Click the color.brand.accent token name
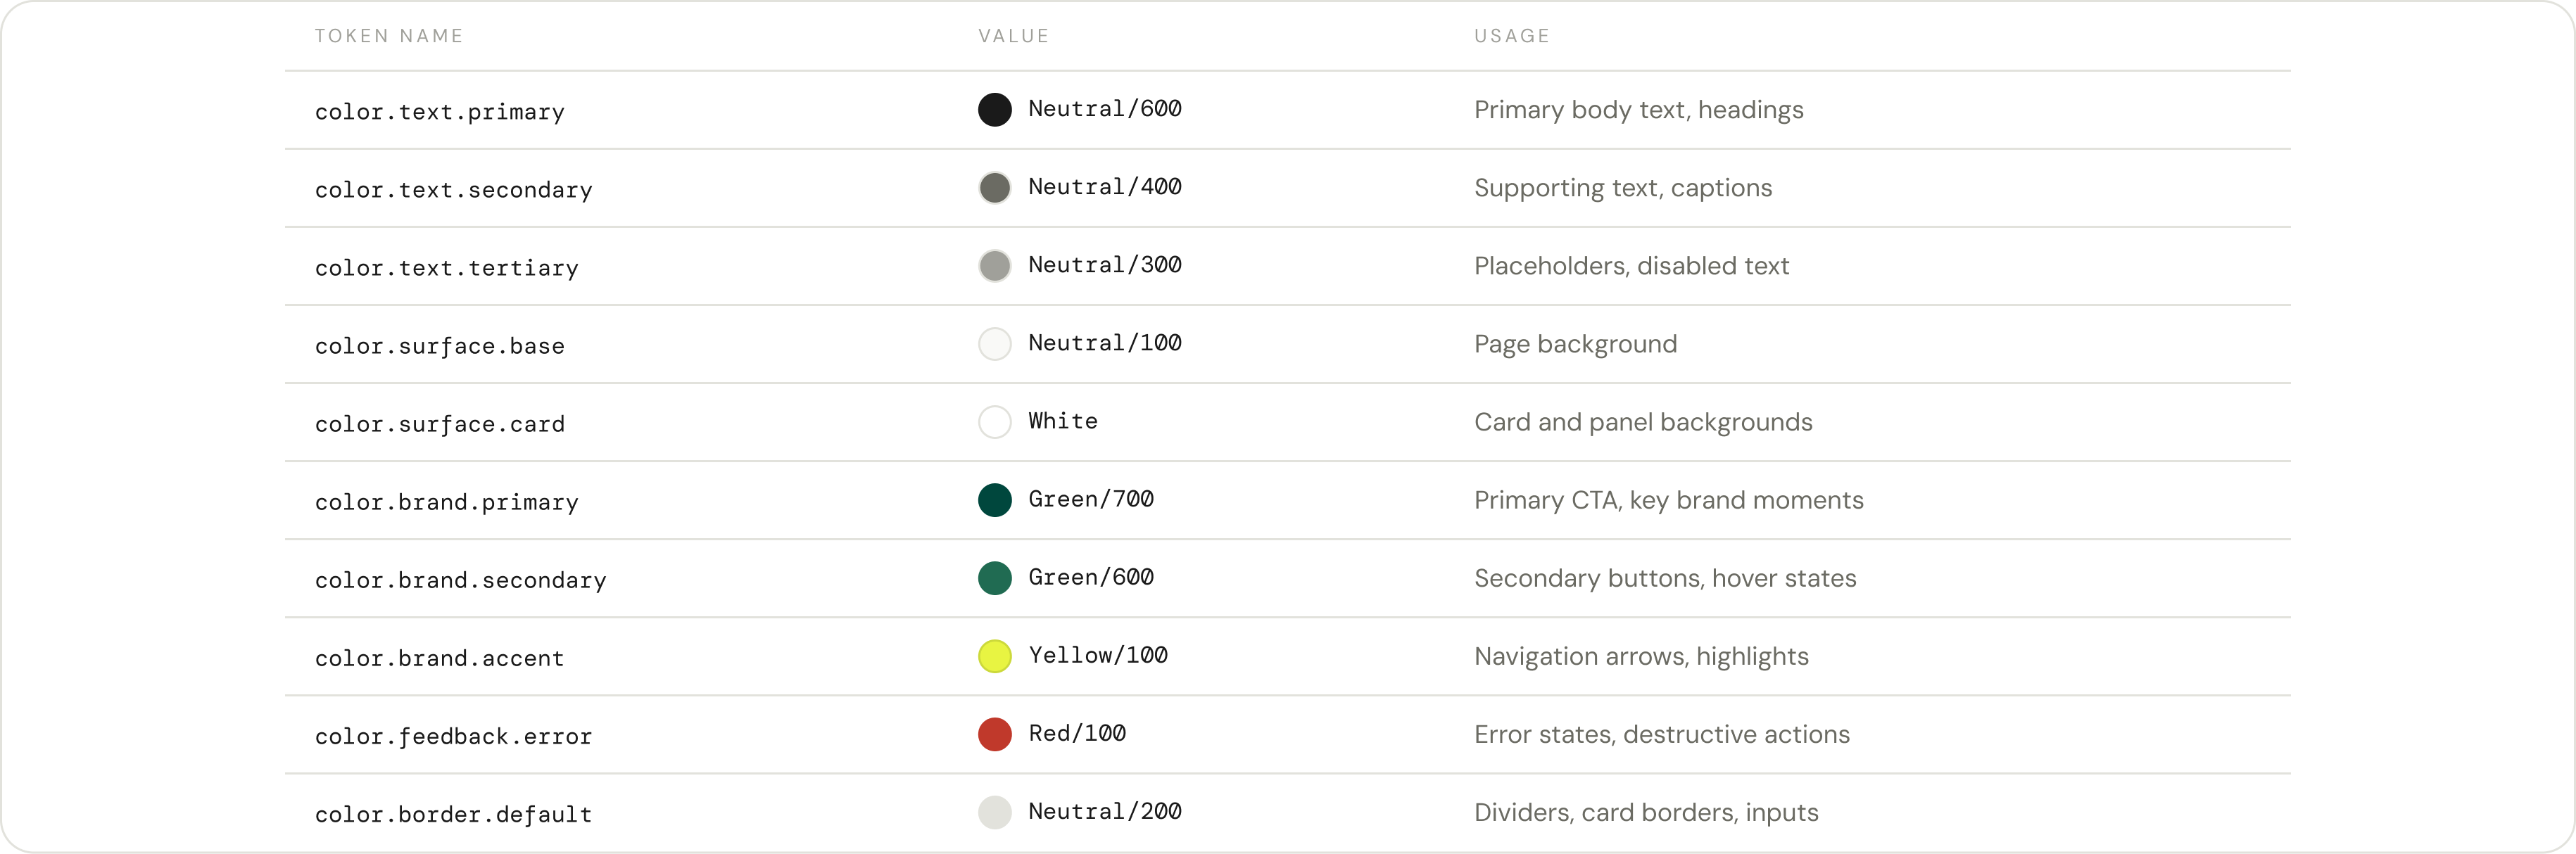This screenshot has height=854, width=2576. (439, 658)
